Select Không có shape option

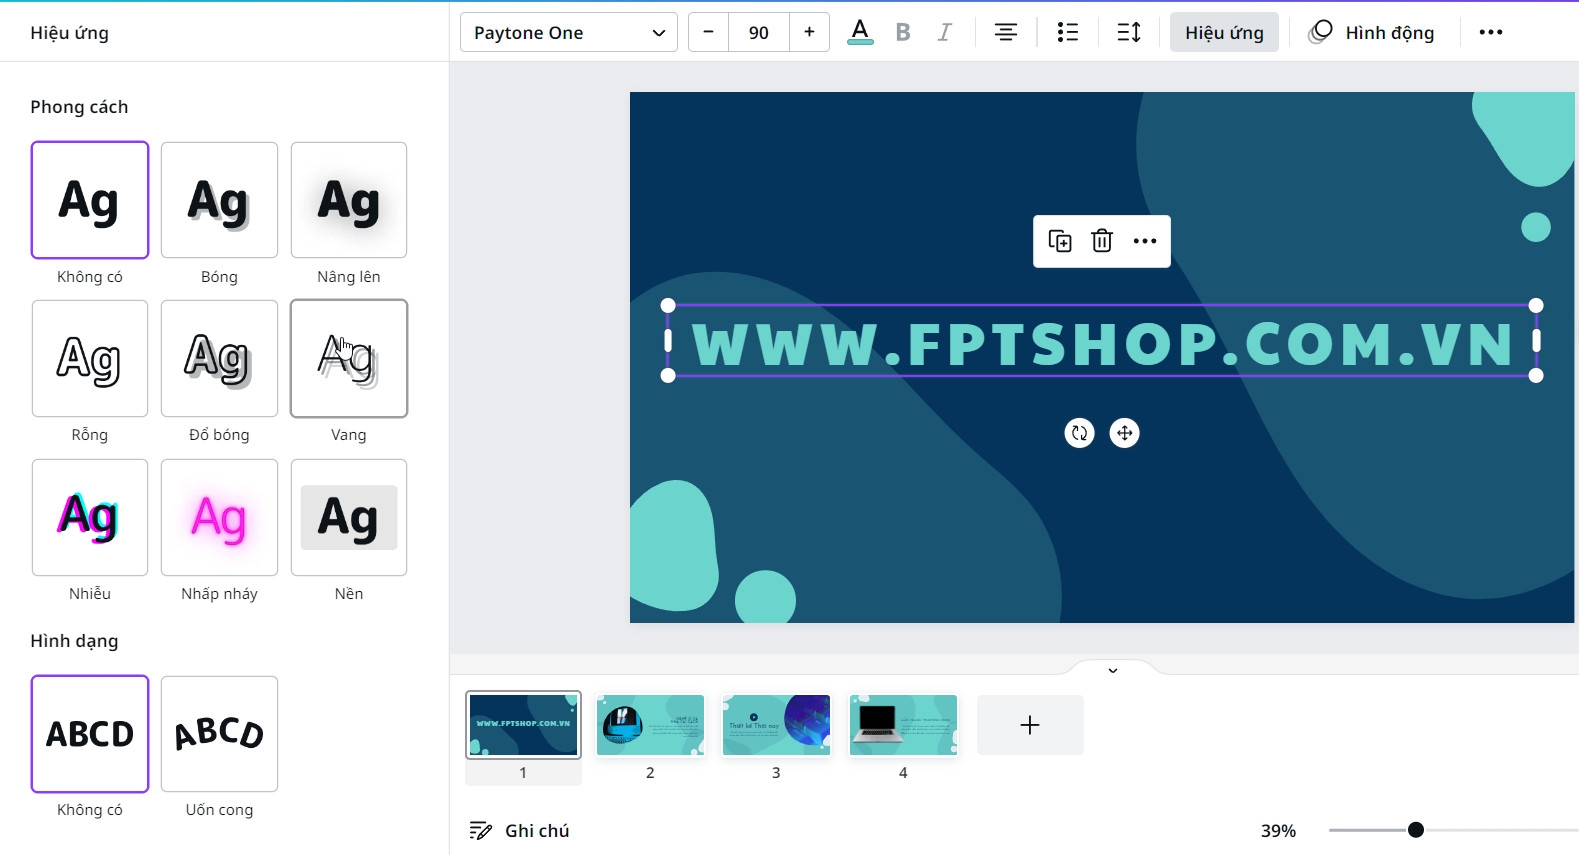[90, 734]
